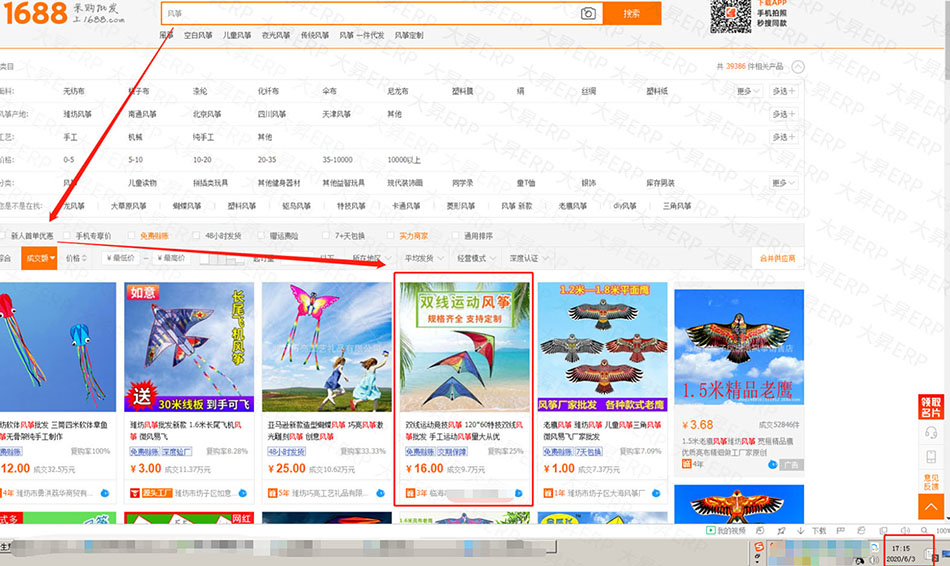Select the 价格 sort tab
The width and height of the screenshot is (950, 566).
tap(75, 258)
